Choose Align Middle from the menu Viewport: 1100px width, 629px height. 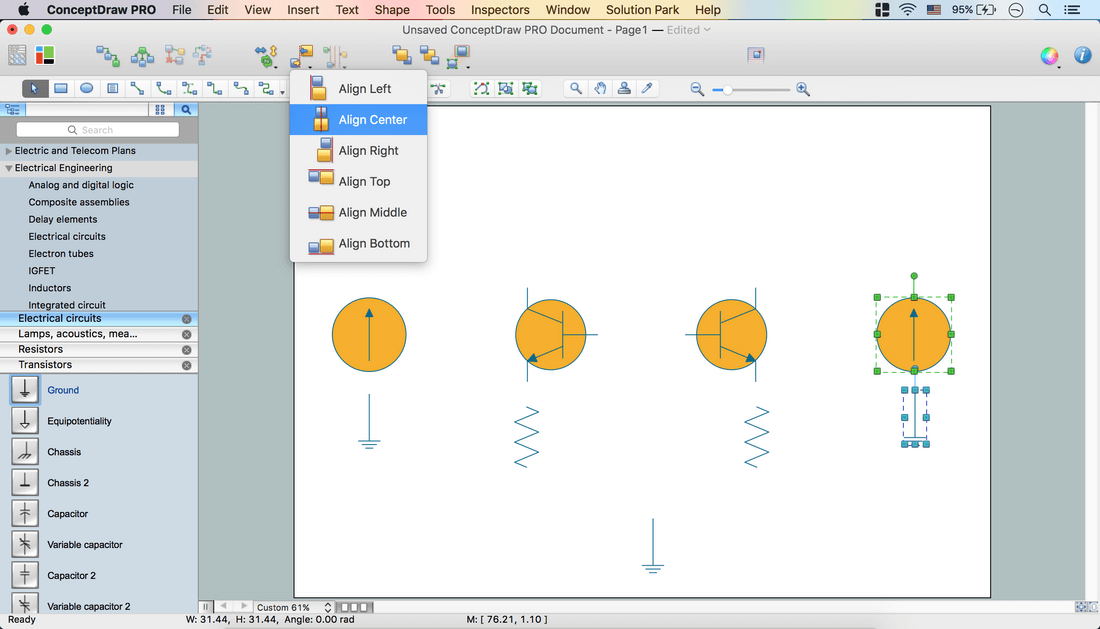[x=372, y=212]
